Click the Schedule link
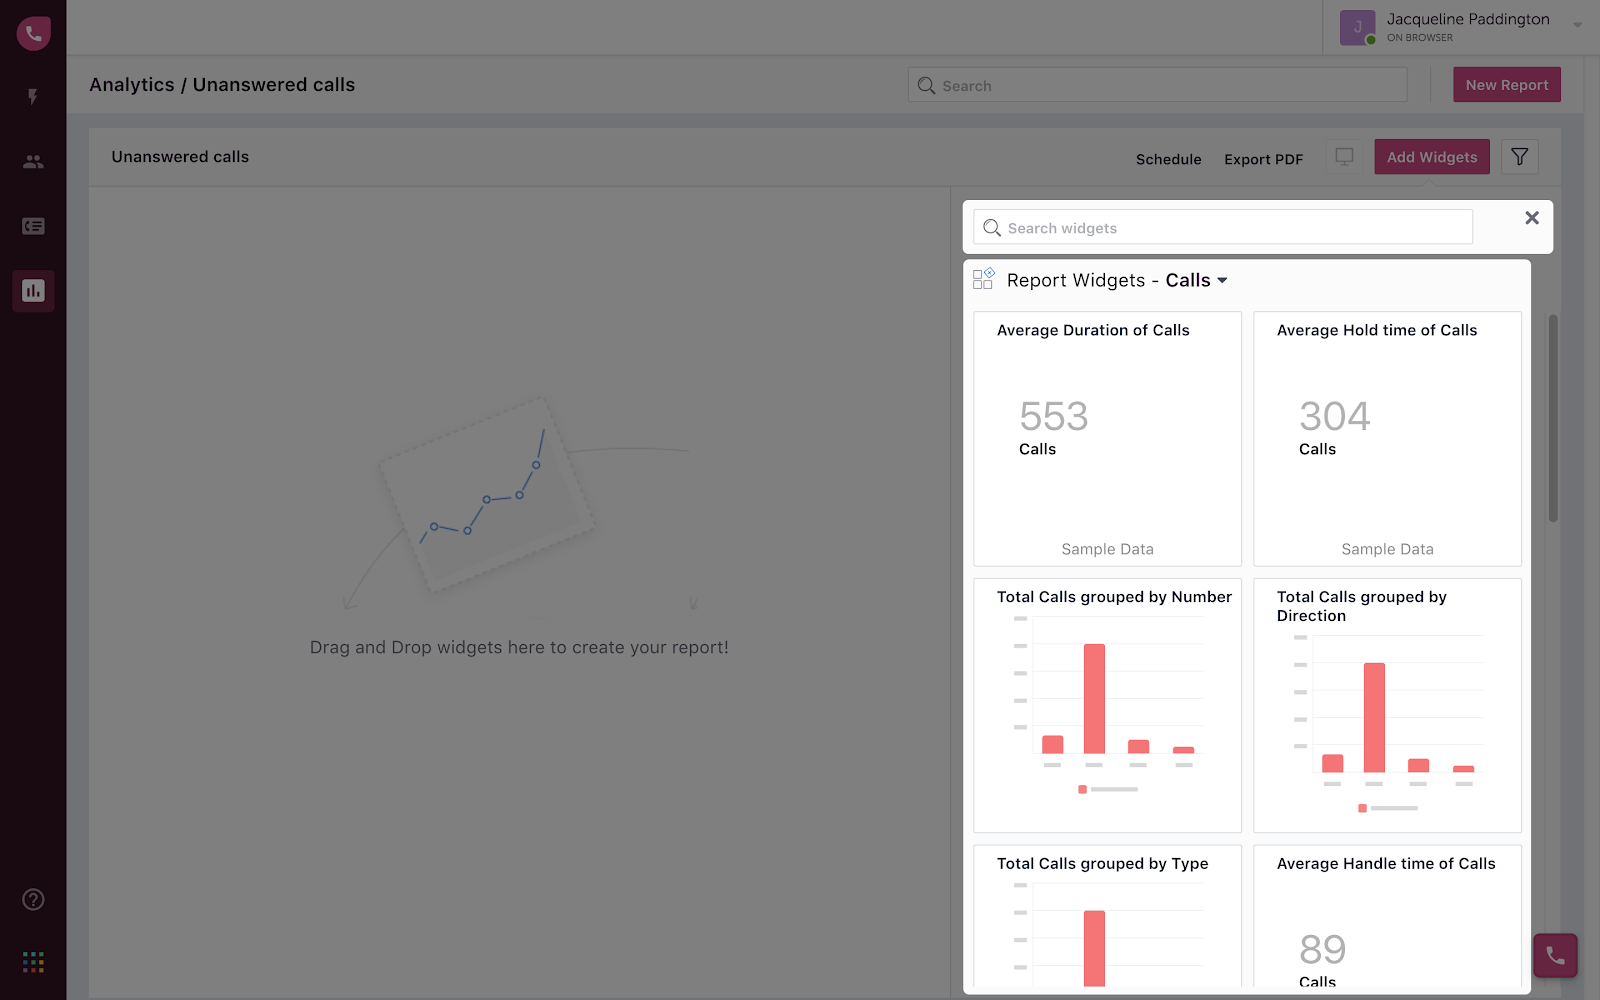Screen dimensions: 1600x1000 (1169, 159)
